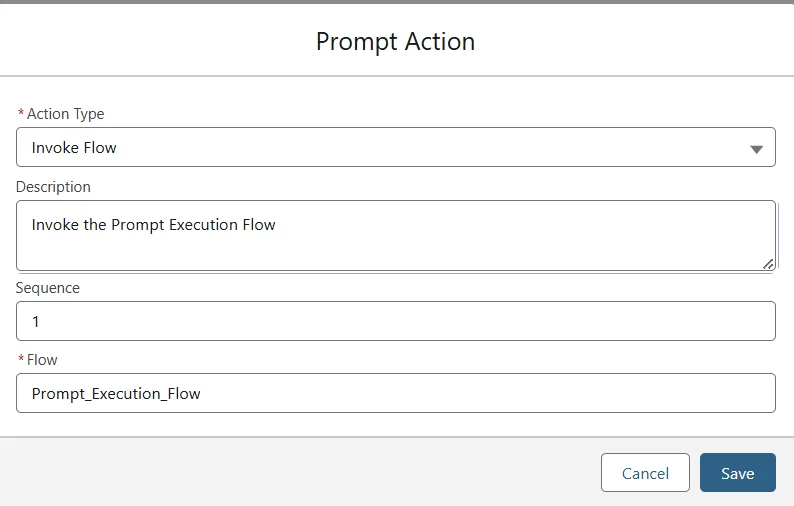Focus the Sequence input field
This screenshot has width=794, height=506.
point(395,321)
